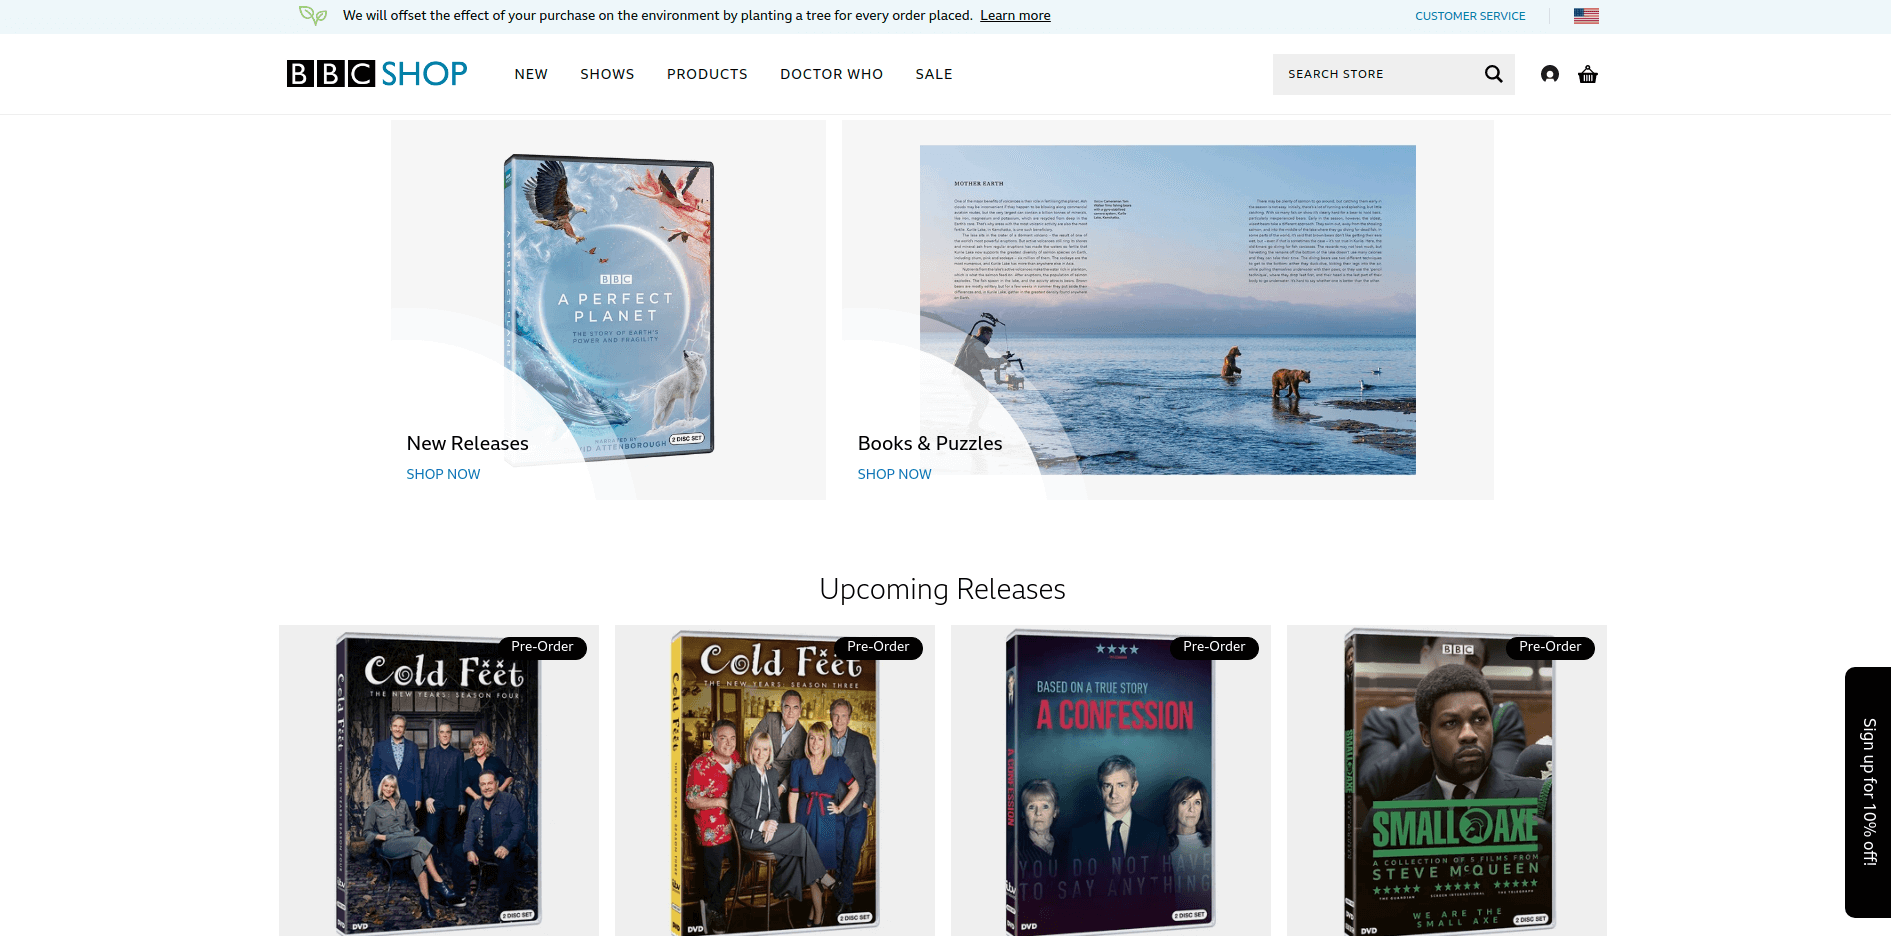The width and height of the screenshot is (1891, 936).
Task: Click SHOP NOW under New Releases
Action: (443, 474)
